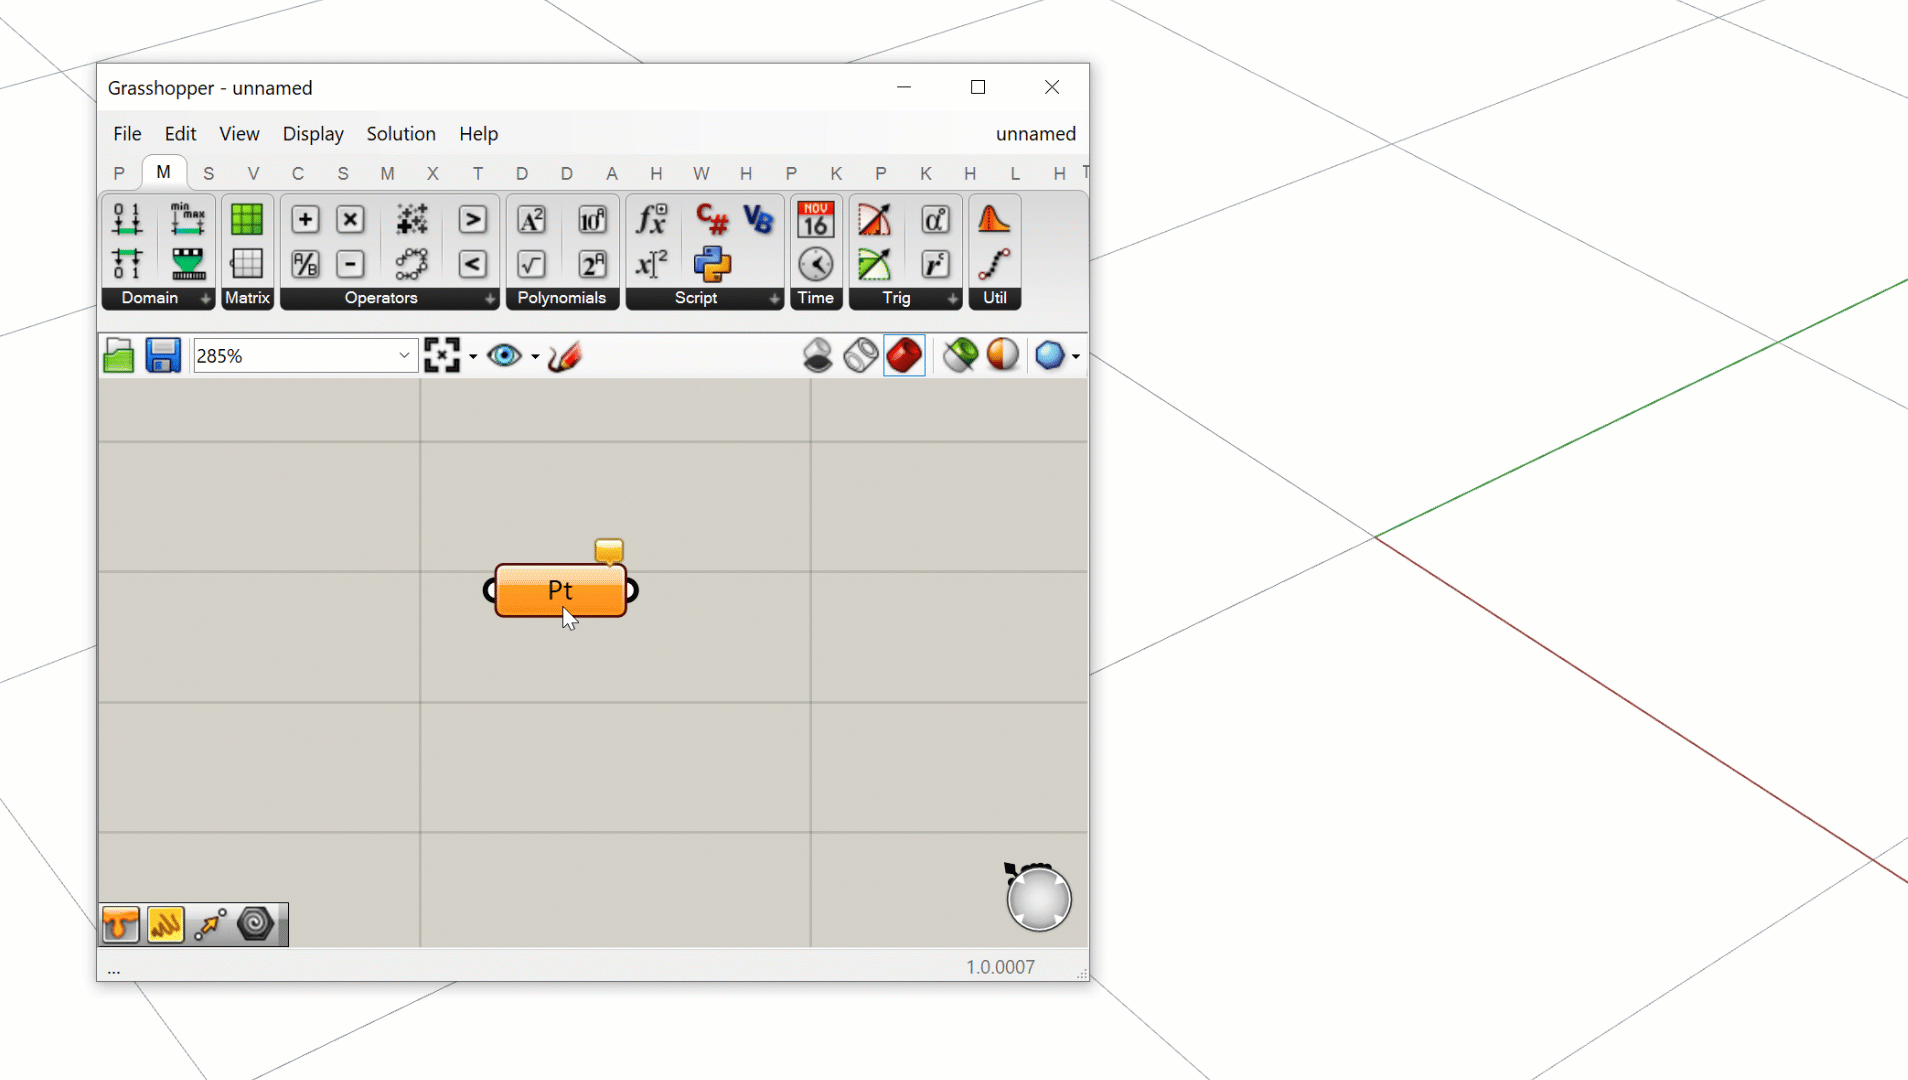Click the Sketch red pen icon
1908x1080 pixels.
(x=565, y=356)
